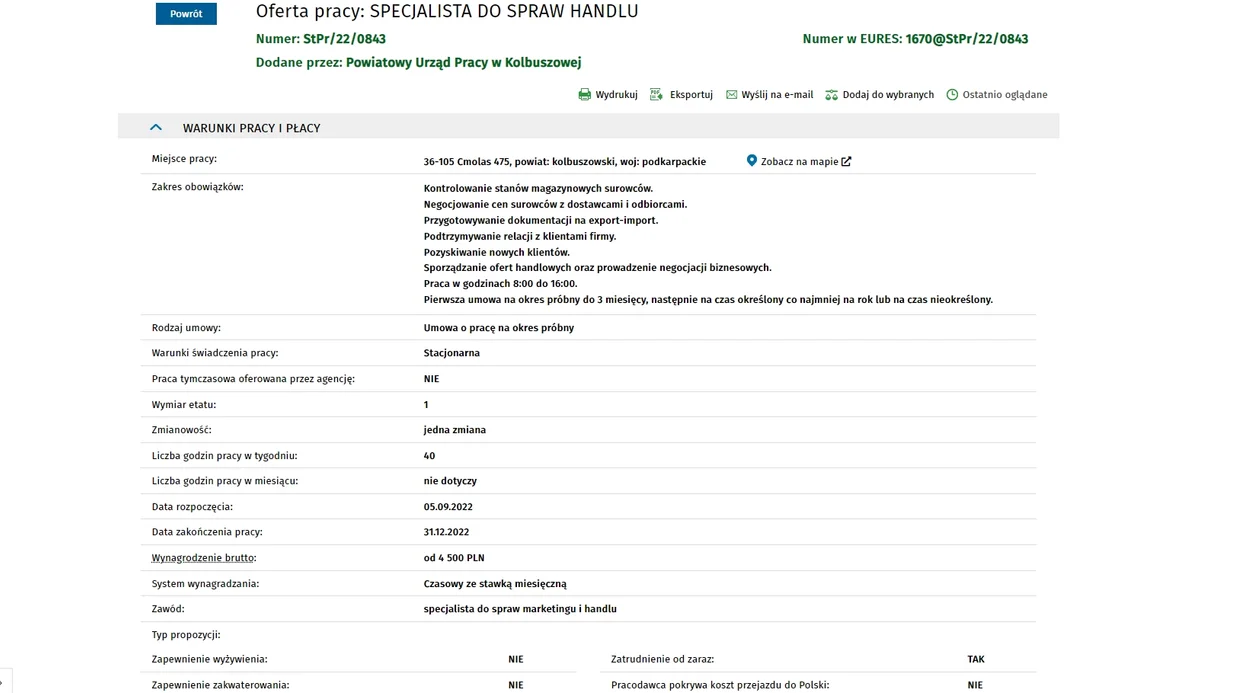Click Czasowy ze stawką miesięczną value
This screenshot has width=1260, height=693.
[495, 584]
